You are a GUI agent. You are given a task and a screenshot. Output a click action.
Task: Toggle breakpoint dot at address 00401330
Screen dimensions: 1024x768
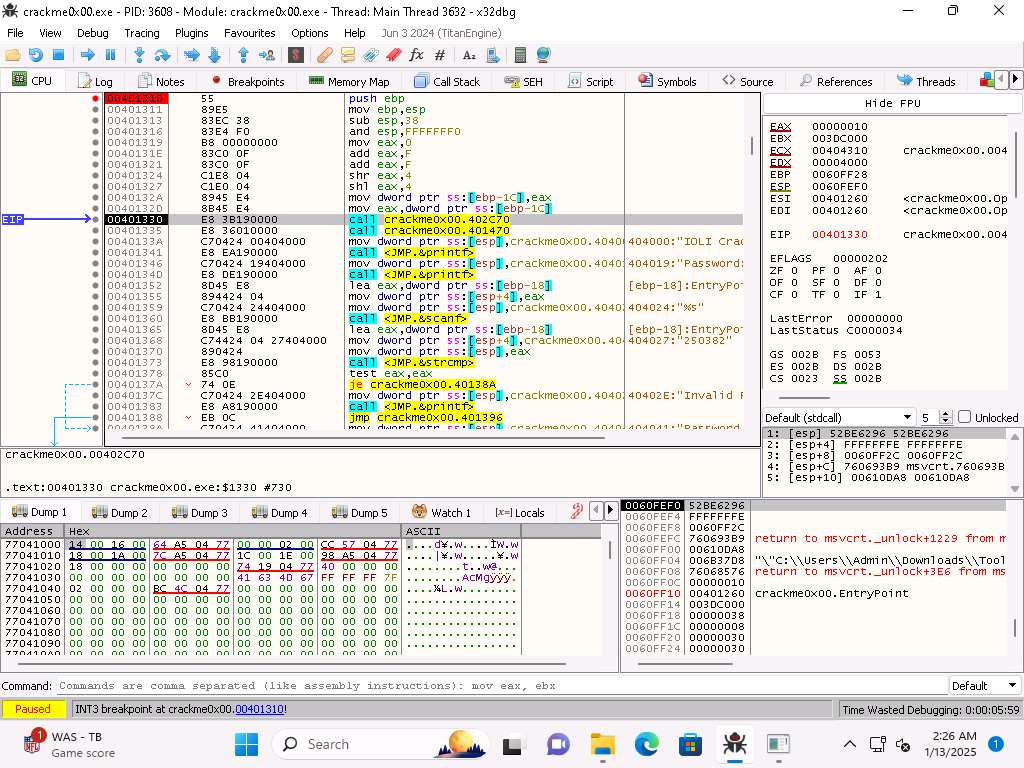96,219
